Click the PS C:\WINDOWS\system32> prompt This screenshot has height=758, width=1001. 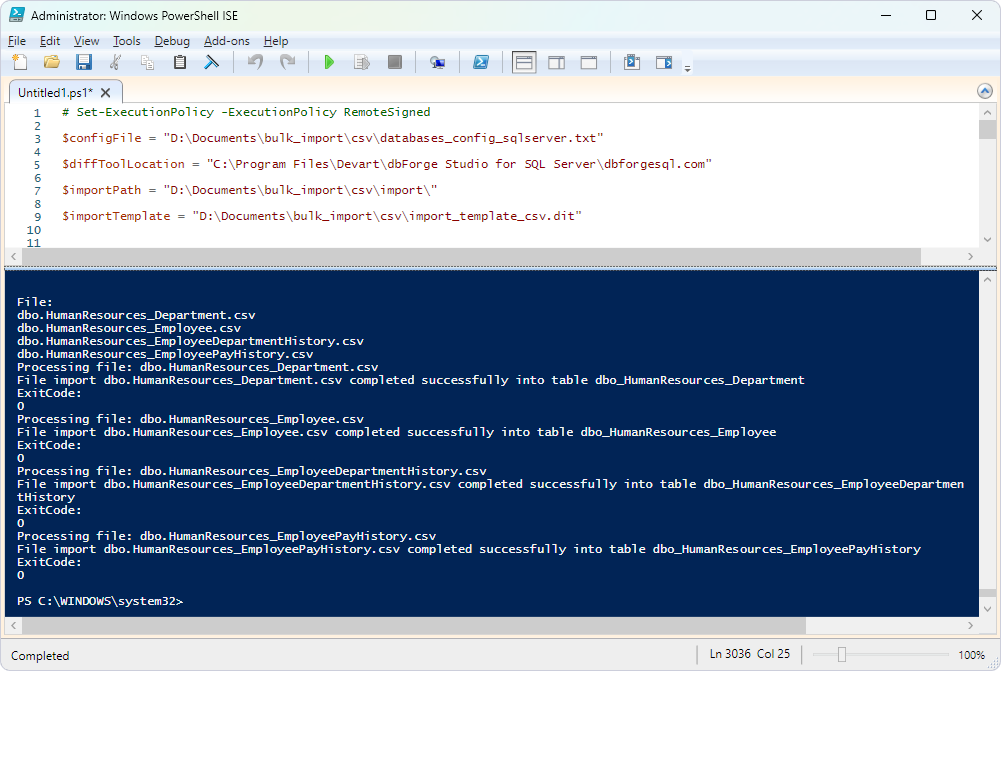click(100, 601)
